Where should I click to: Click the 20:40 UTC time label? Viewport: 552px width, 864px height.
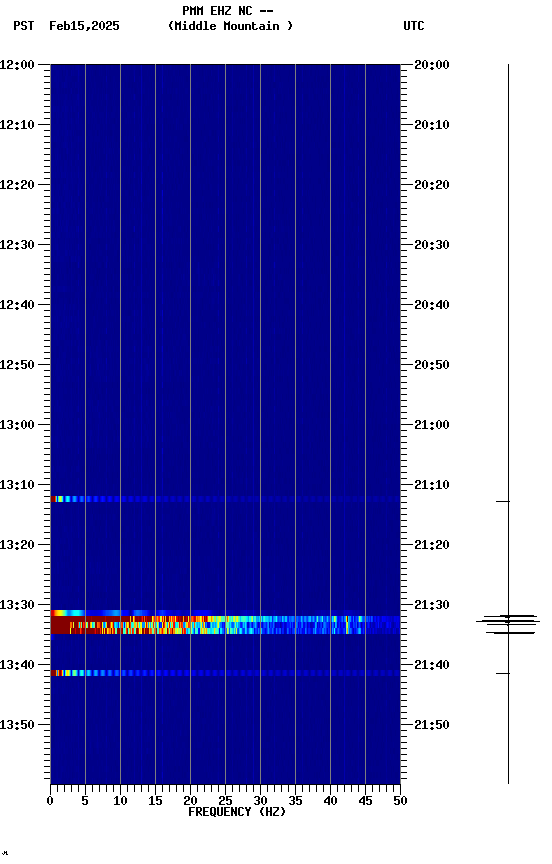432,305
